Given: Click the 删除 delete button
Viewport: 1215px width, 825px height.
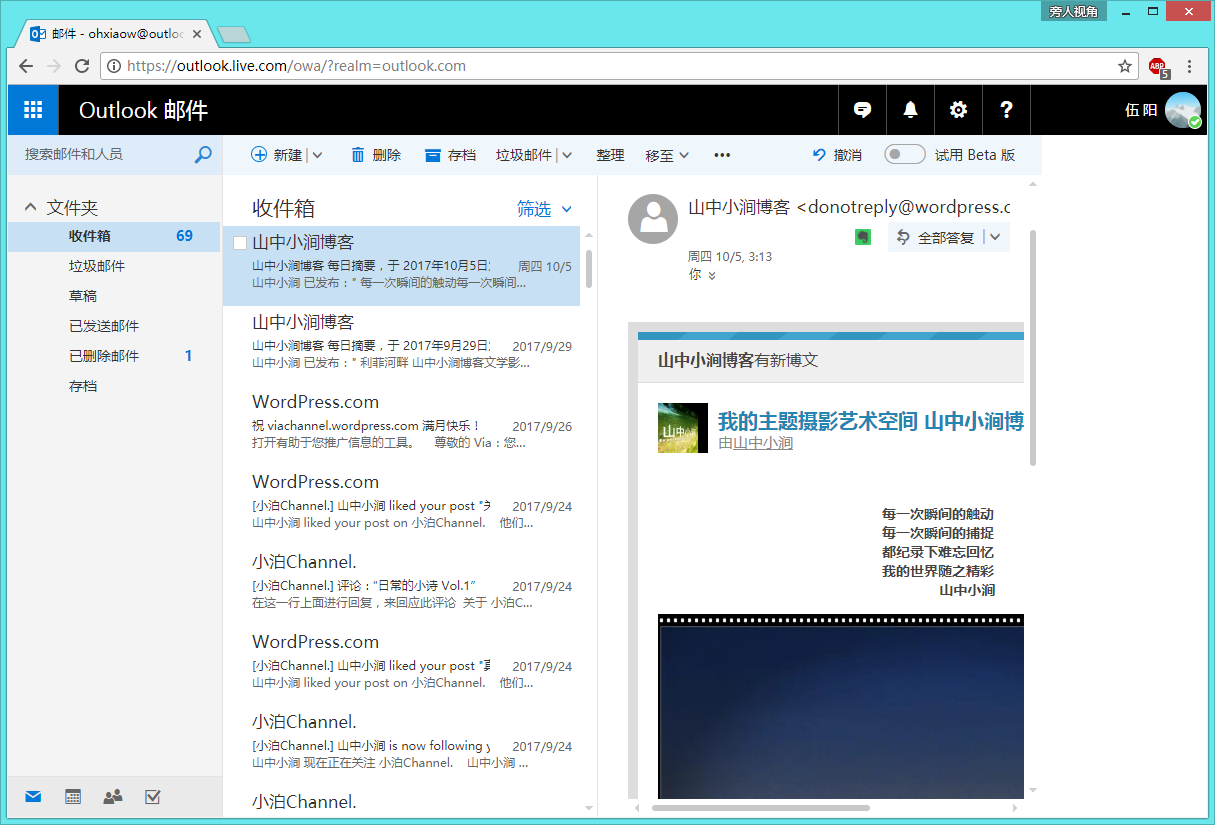Looking at the screenshot, I should click(x=376, y=155).
